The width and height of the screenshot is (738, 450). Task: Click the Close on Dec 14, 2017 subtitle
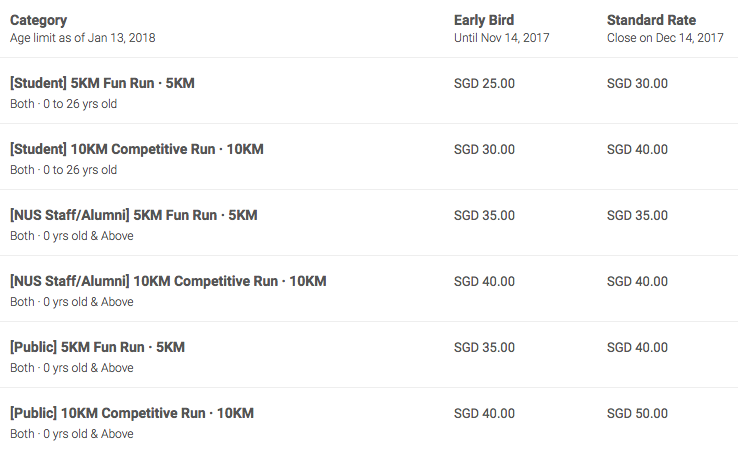[x=665, y=38]
